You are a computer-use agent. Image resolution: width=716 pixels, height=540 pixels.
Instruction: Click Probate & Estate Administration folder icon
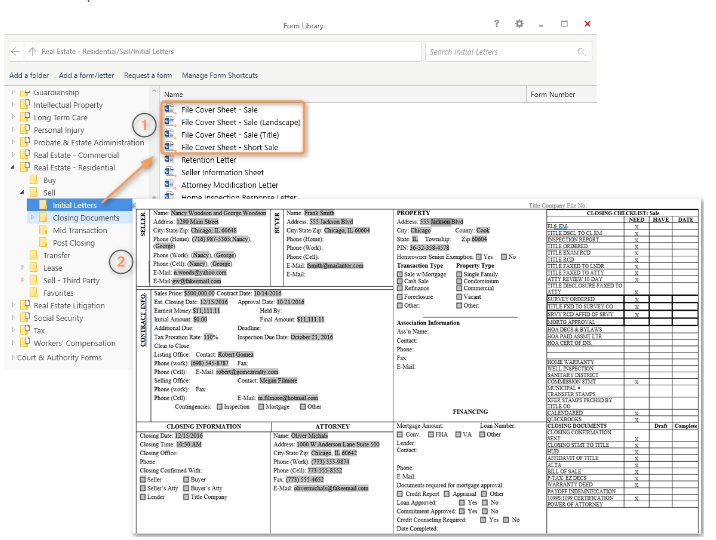[x=26, y=142]
